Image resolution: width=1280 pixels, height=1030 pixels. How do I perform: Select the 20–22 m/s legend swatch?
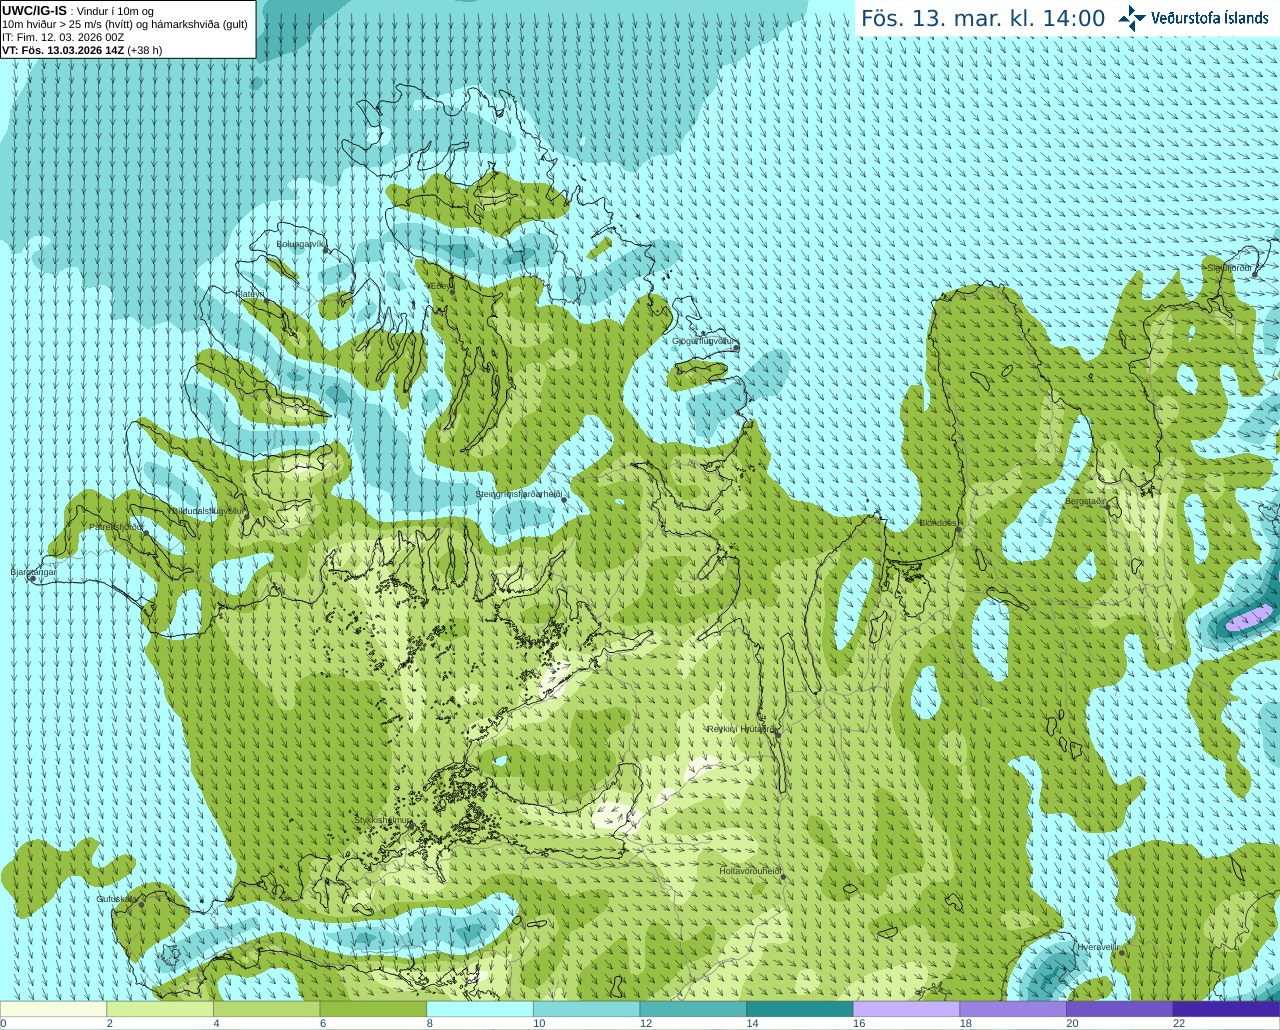(x=1120, y=1009)
